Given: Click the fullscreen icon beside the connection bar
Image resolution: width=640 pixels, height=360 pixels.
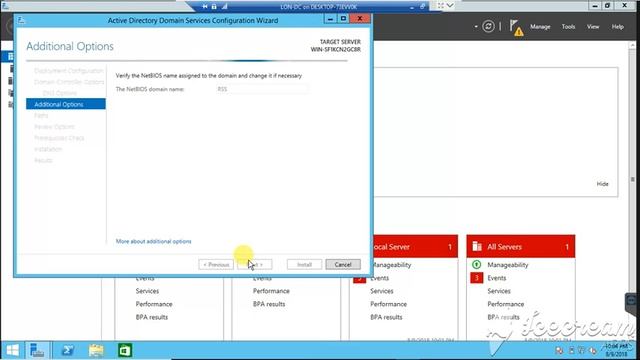Looking at the screenshot, I should coord(441,6).
